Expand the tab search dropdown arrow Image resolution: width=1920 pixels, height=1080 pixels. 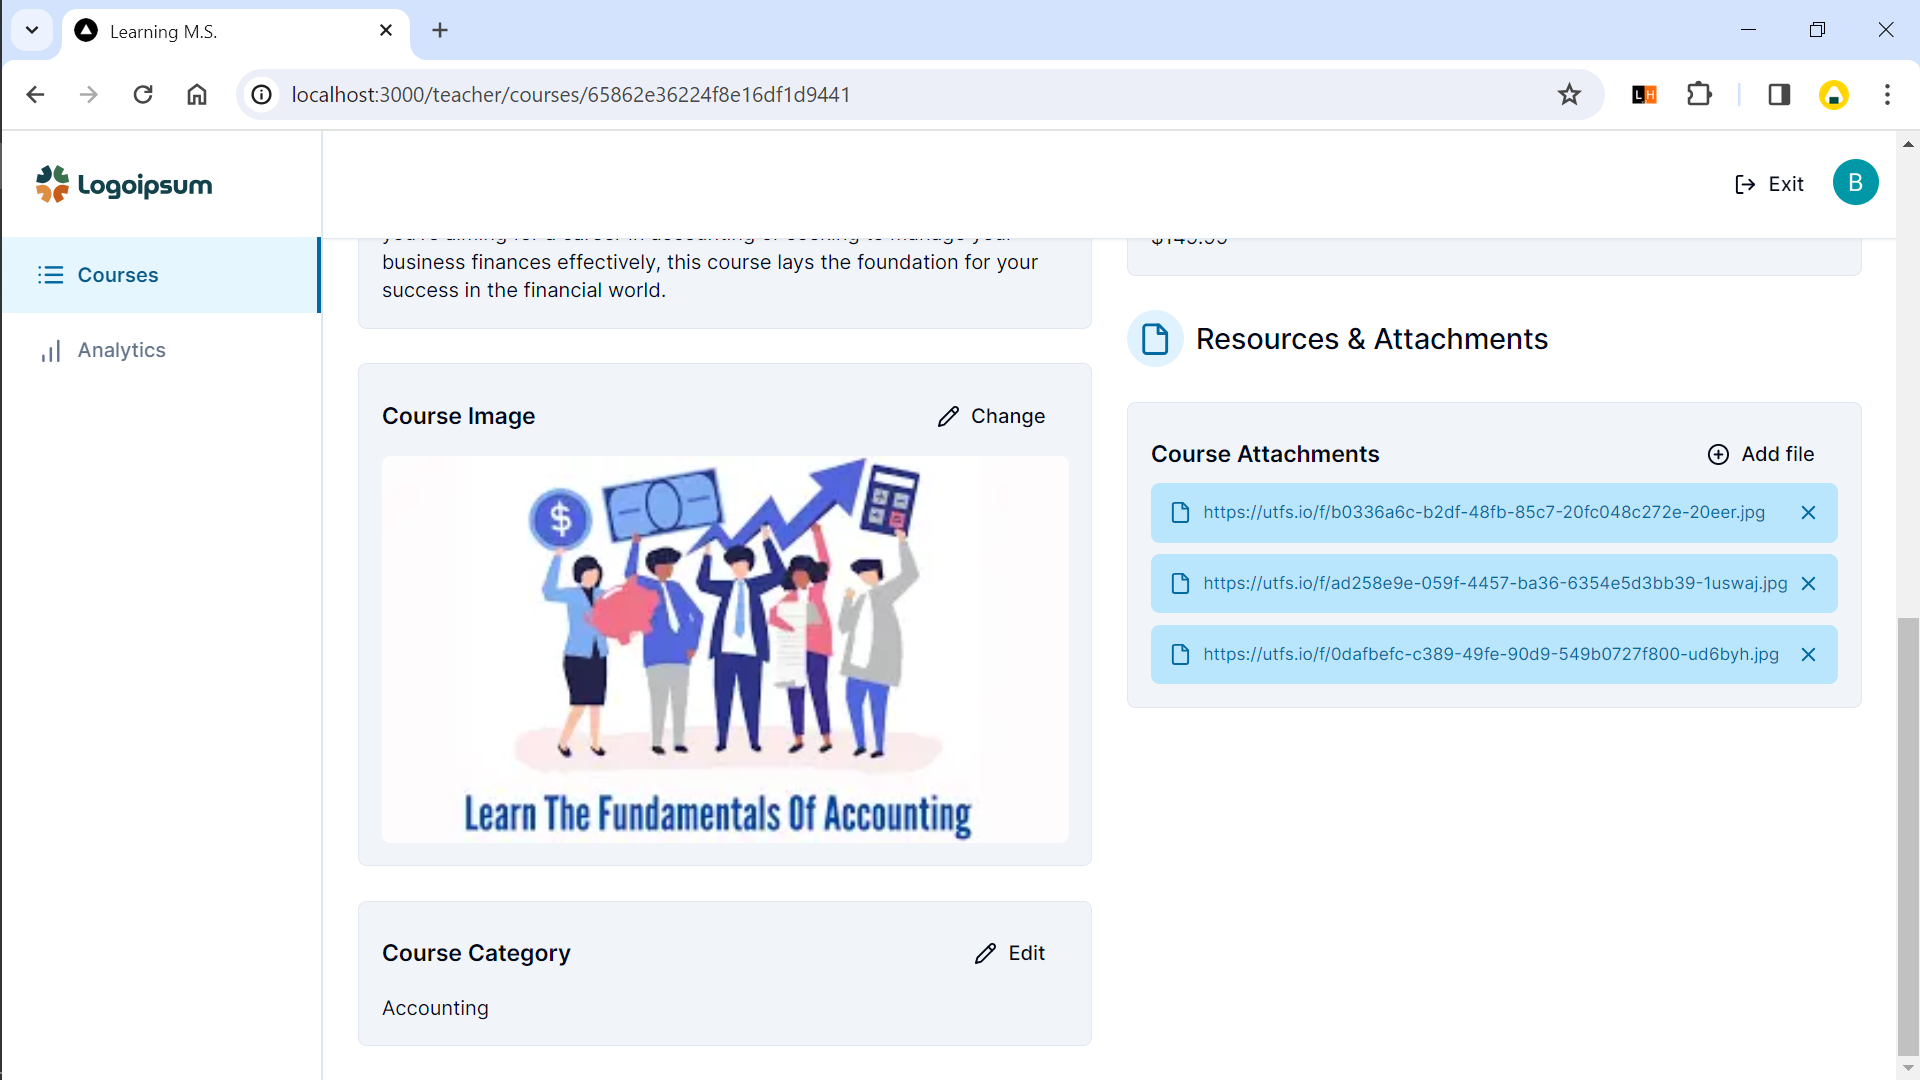pyautogui.click(x=32, y=30)
